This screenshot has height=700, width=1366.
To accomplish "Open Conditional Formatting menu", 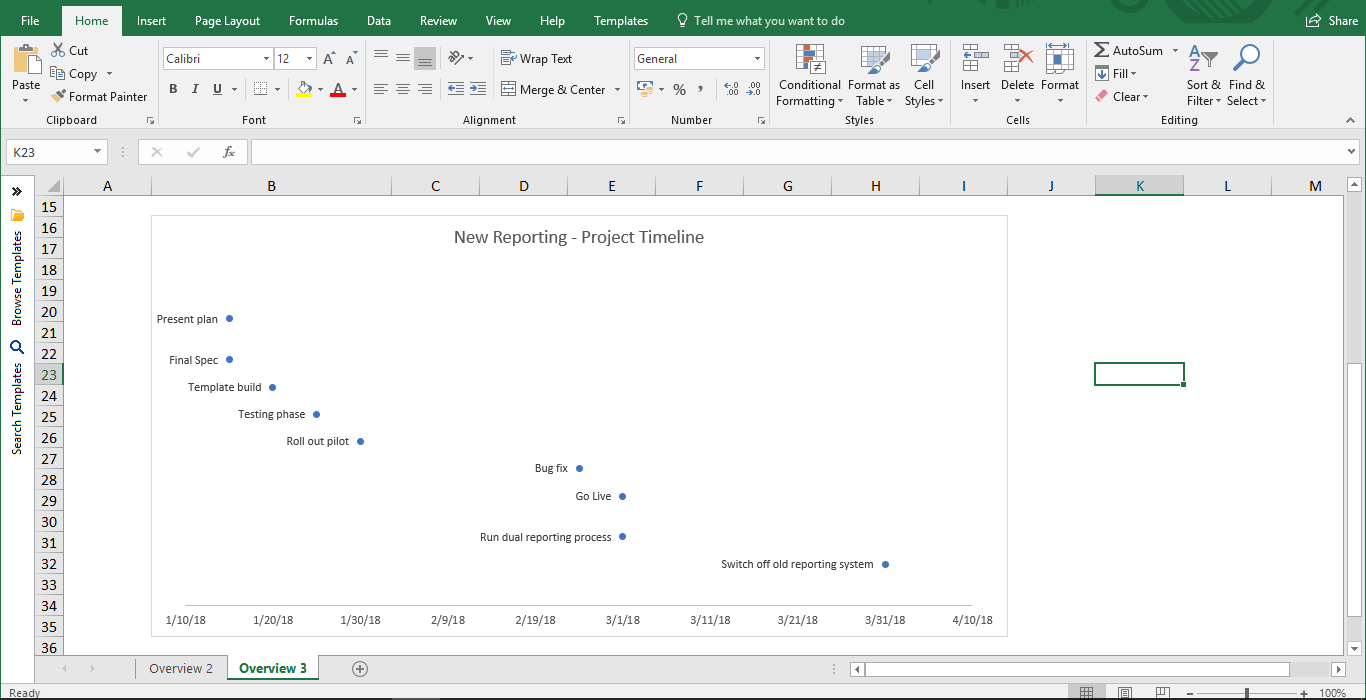I will coord(810,76).
